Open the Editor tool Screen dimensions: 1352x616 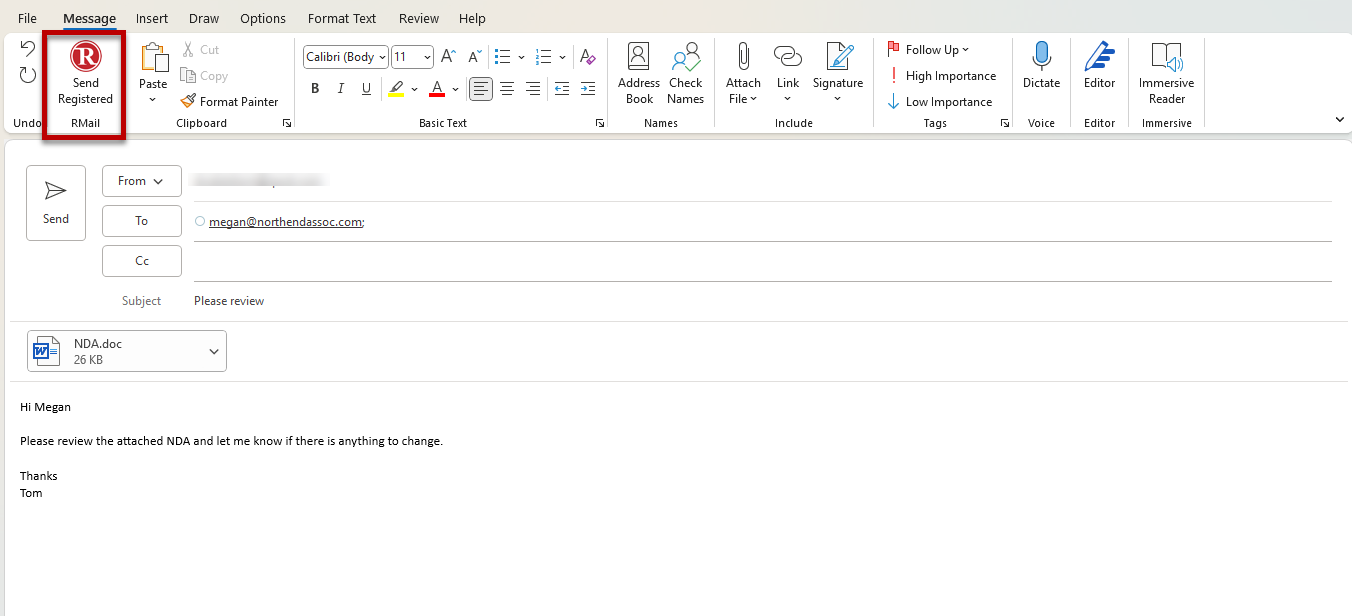(x=1099, y=67)
